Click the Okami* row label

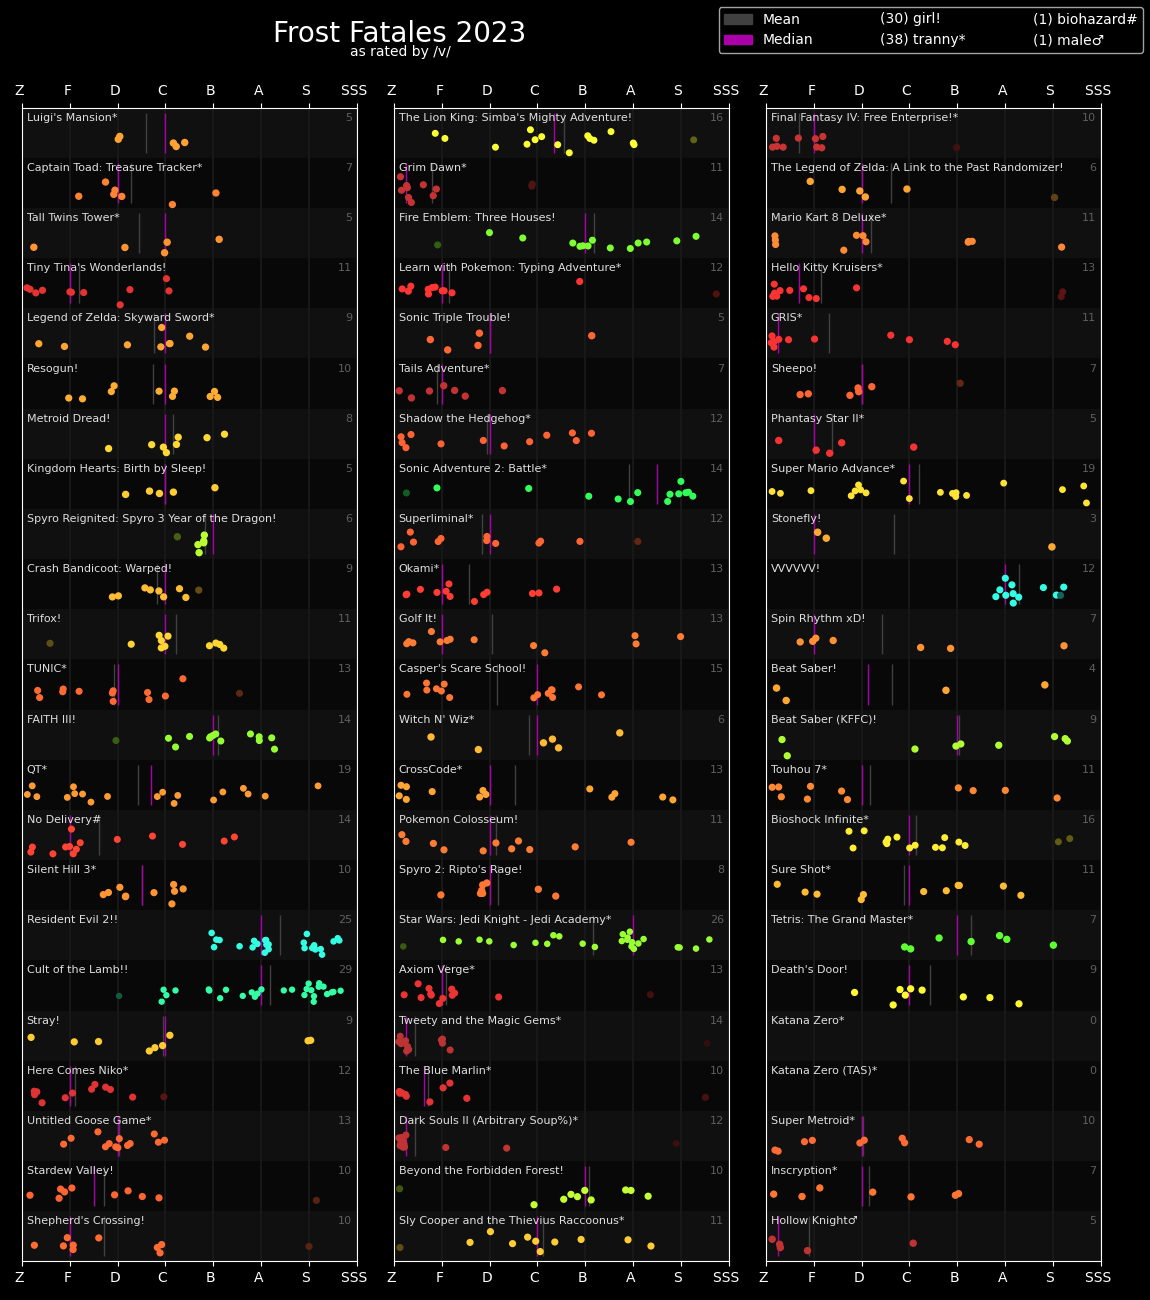(419, 569)
